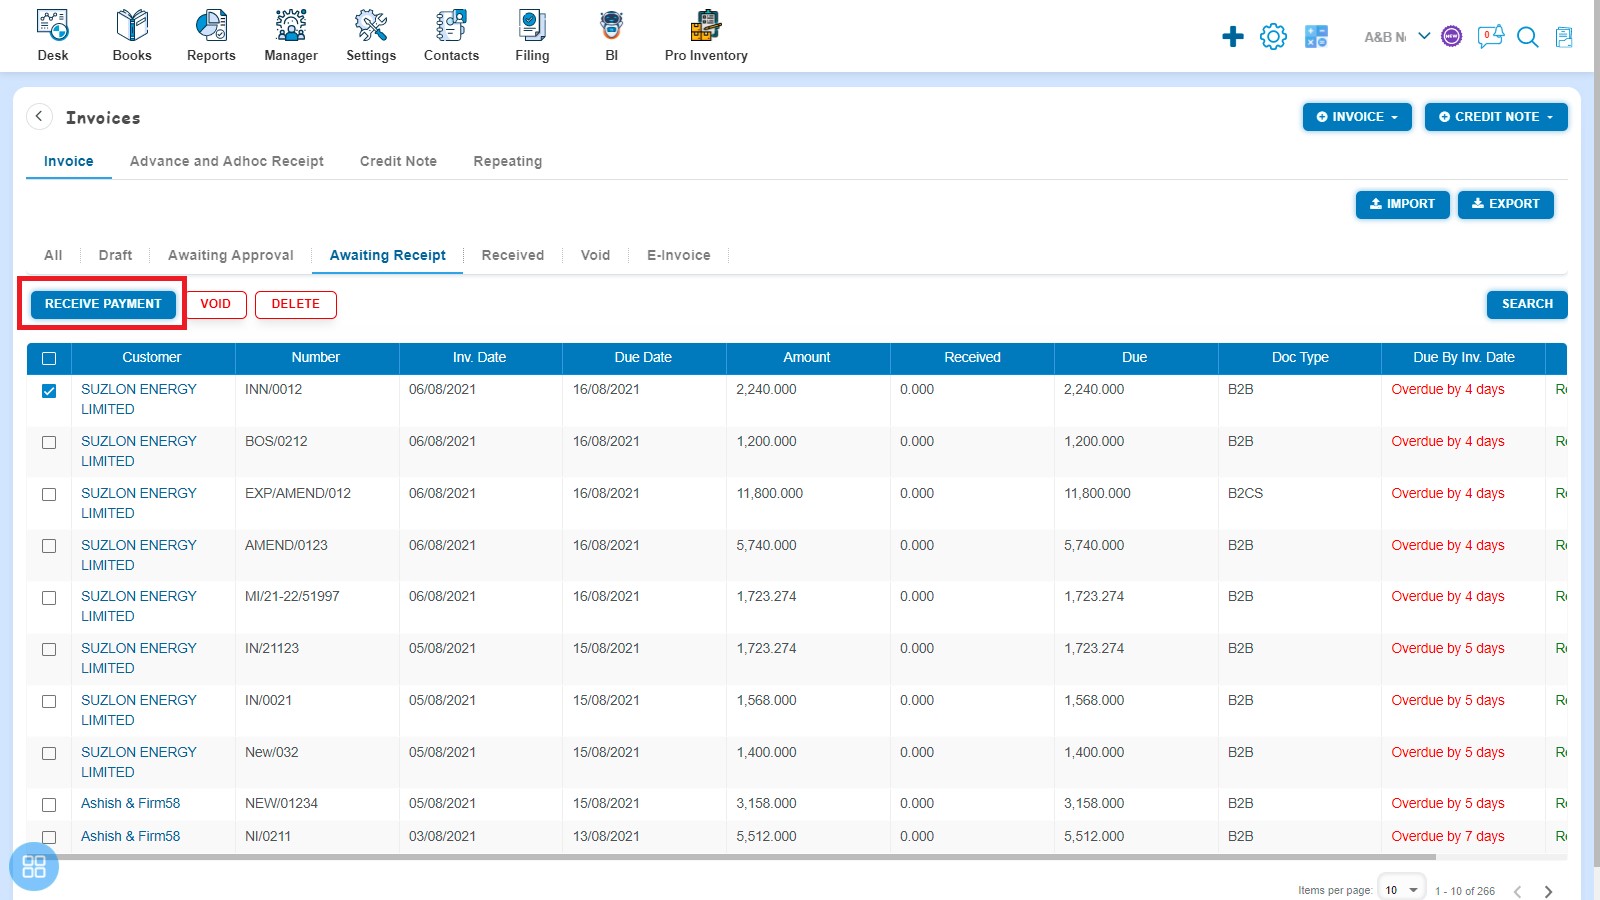Viewport: 1600px width, 900px height.
Task: Switch to Advance and Adhoc Receipt tab
Action: (227, 161)
